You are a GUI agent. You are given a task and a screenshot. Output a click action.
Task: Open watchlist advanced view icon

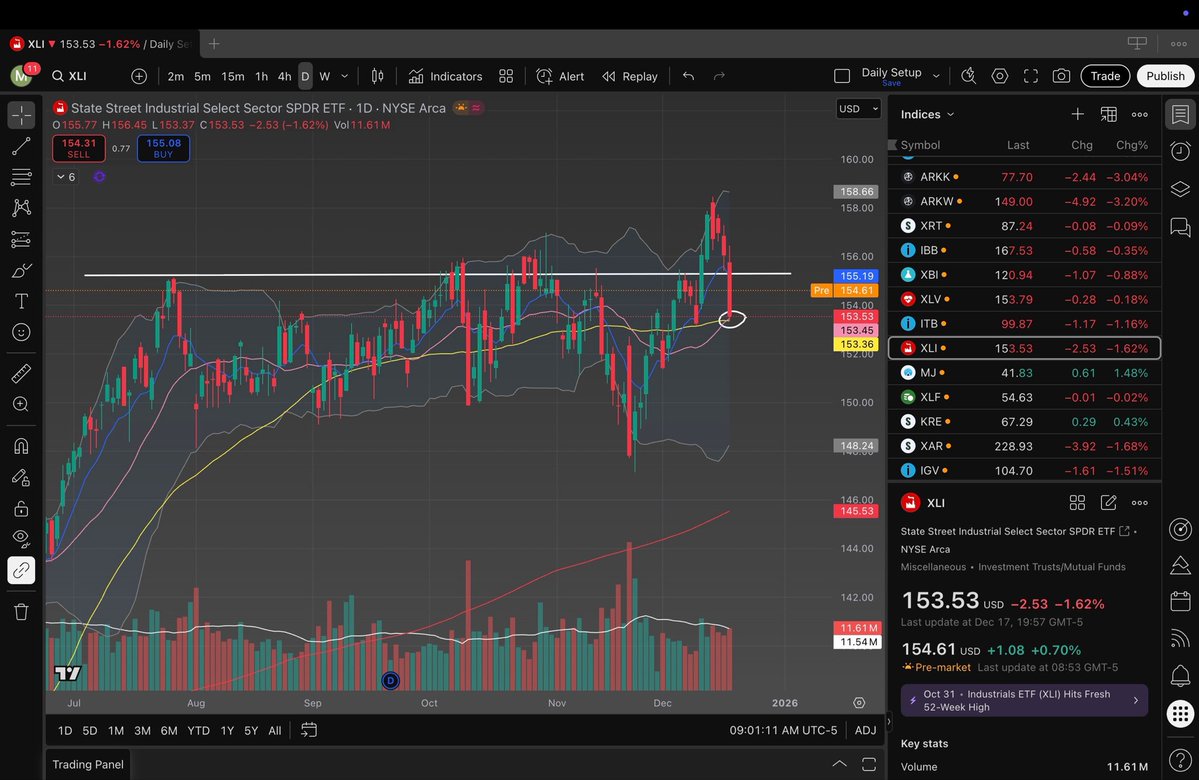(1108, 114)
